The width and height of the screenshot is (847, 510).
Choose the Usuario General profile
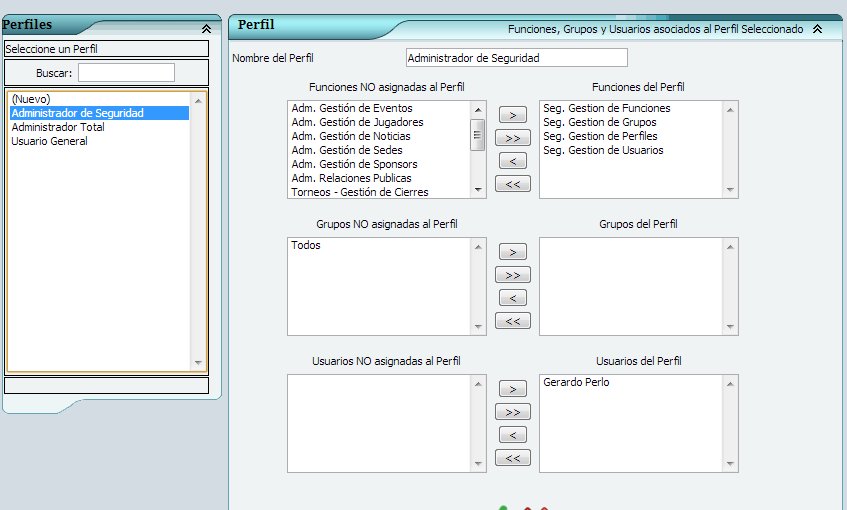(49, 141)
